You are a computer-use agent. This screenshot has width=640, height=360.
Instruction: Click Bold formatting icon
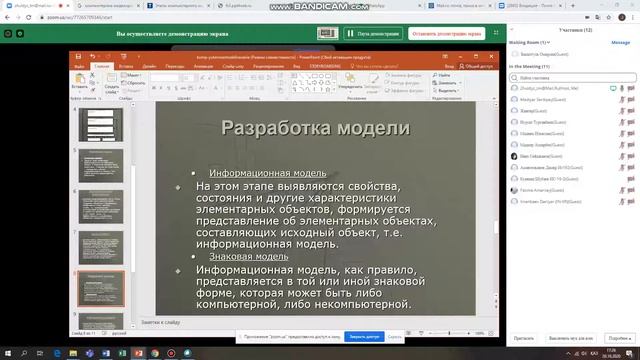coord(154,88)
